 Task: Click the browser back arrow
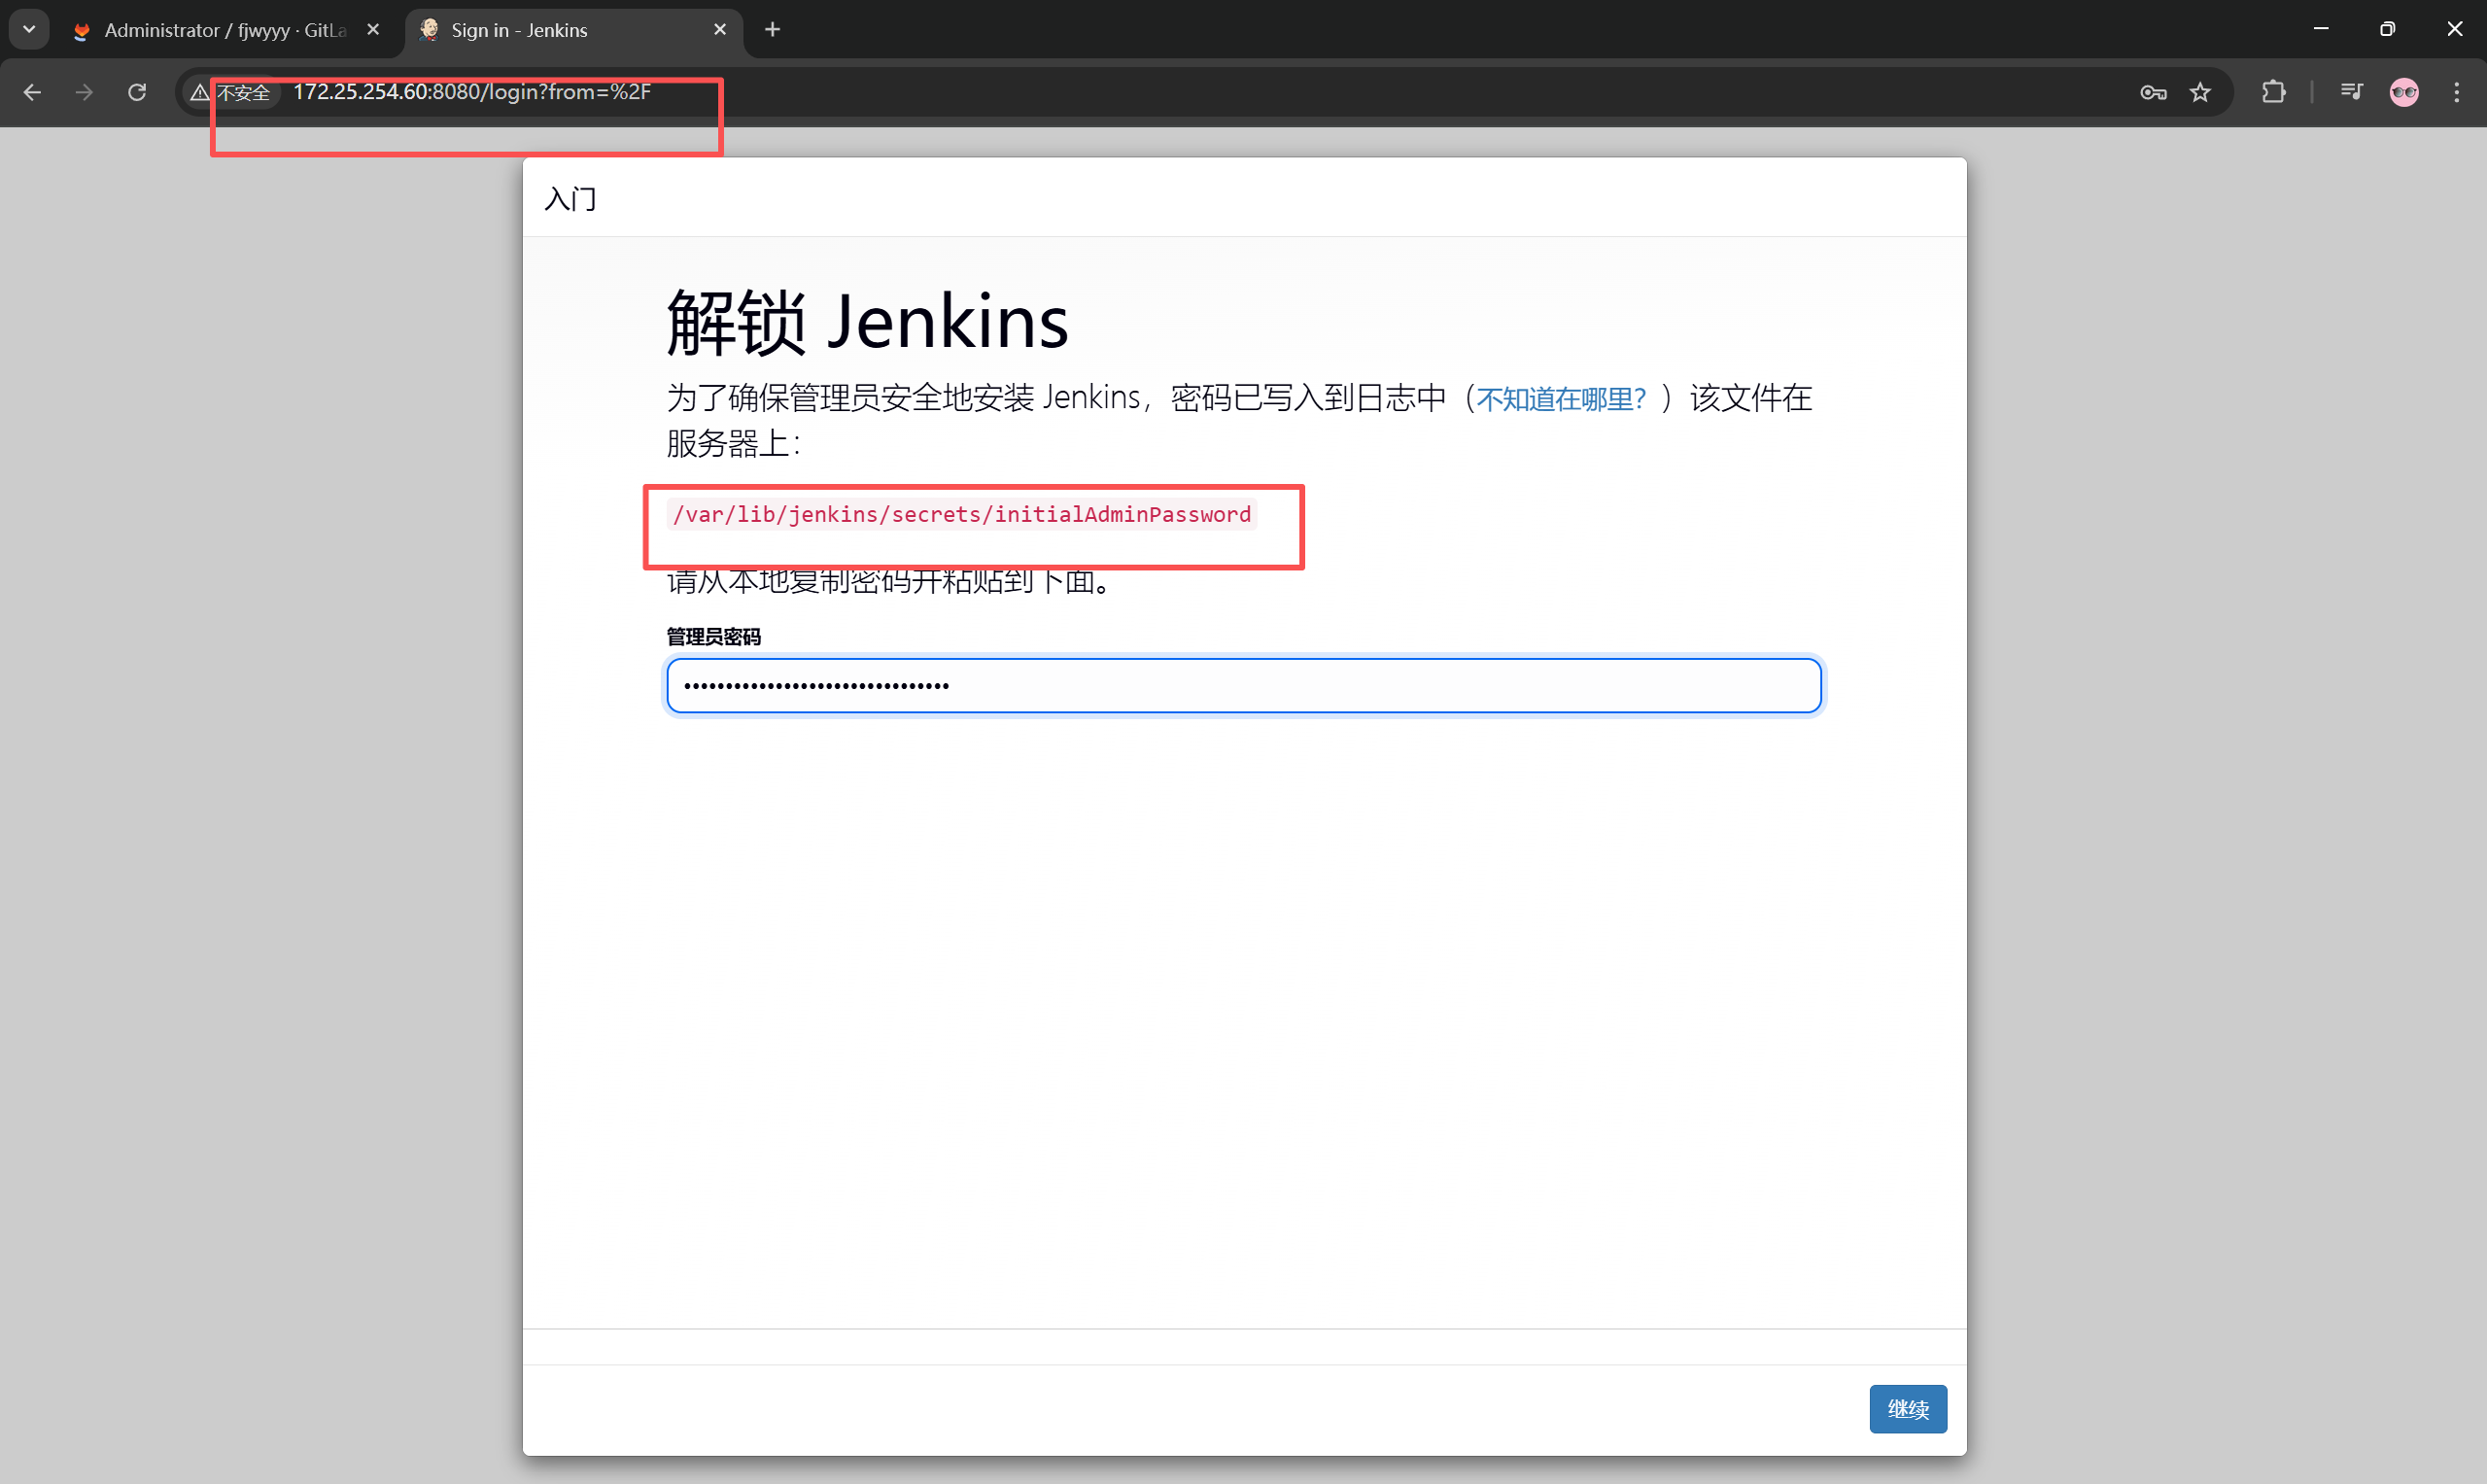[x=32, y=92]
